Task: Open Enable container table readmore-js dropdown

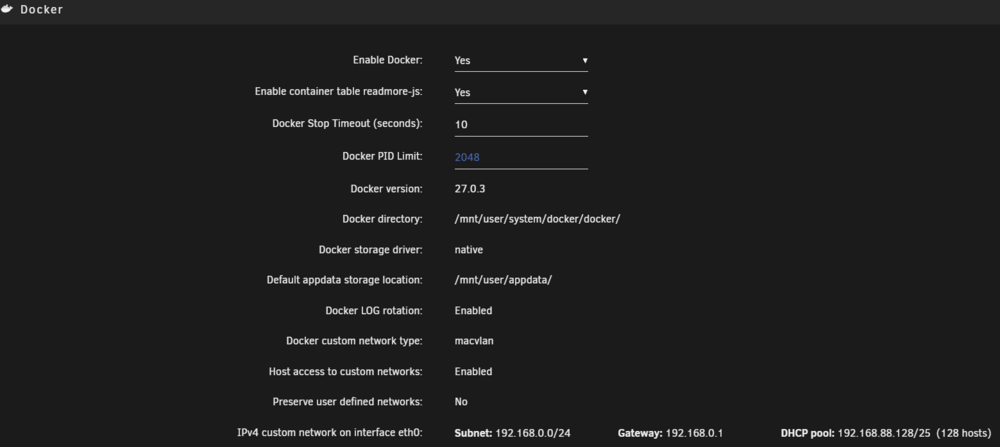Action: point(521,92)
